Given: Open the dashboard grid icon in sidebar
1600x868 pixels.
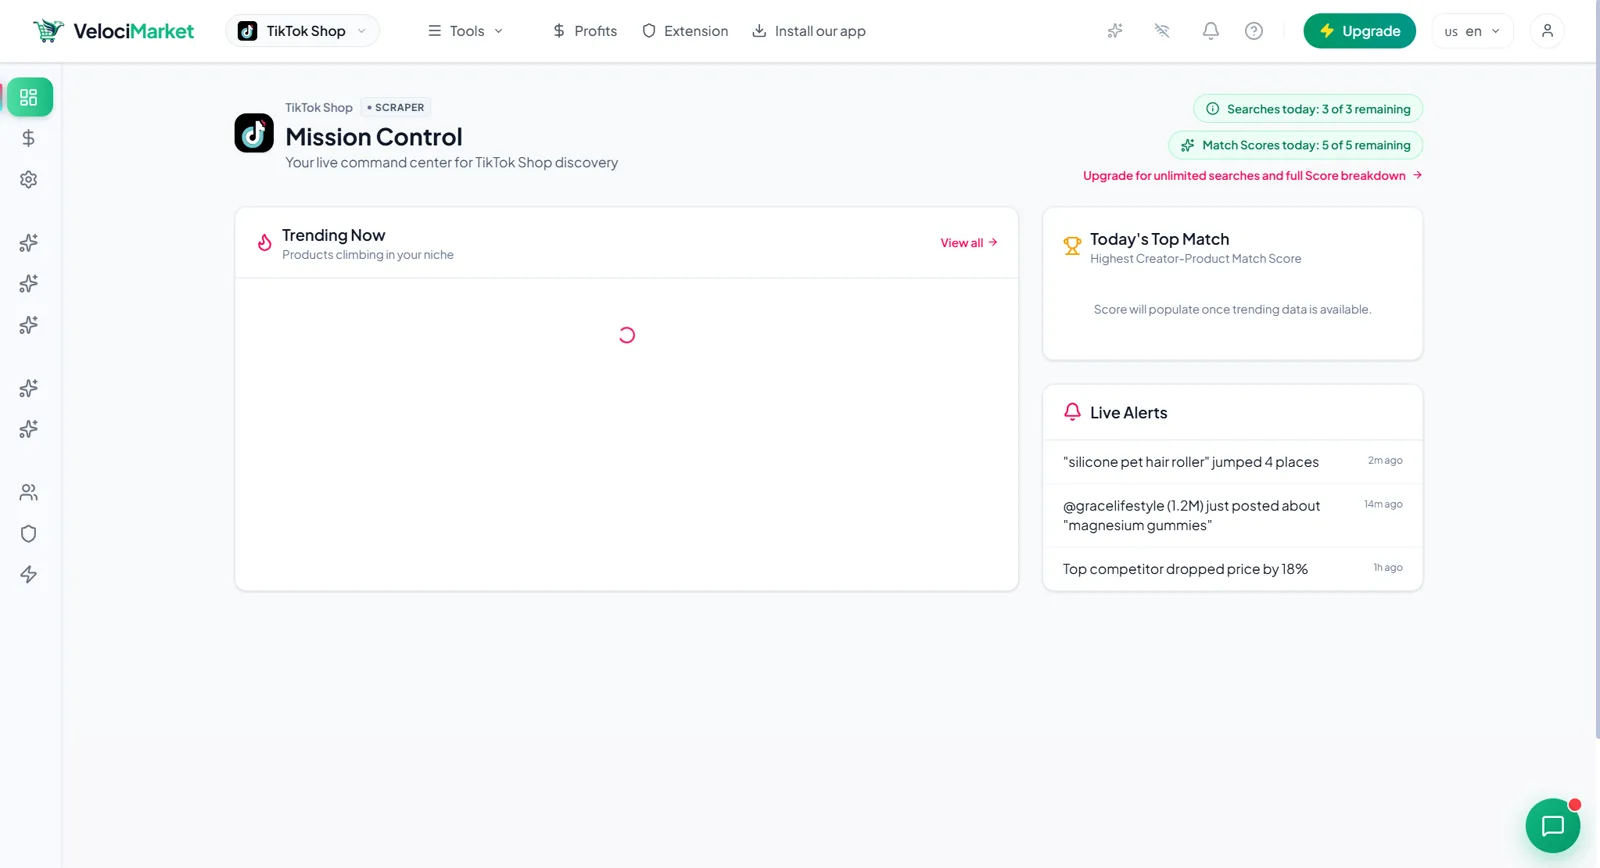Looking at the screenshot, I should (x=29, y=97).
